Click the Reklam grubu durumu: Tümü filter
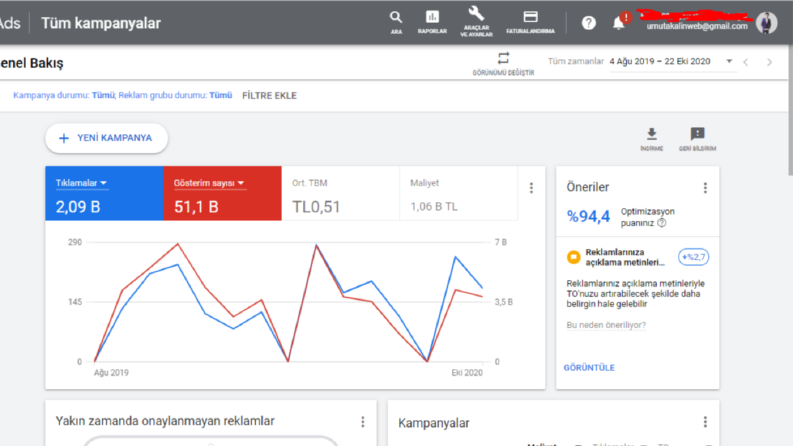Image resolution: width=793 pixels, height=446 pixels. pyautogui.click(x=175, y=95)
